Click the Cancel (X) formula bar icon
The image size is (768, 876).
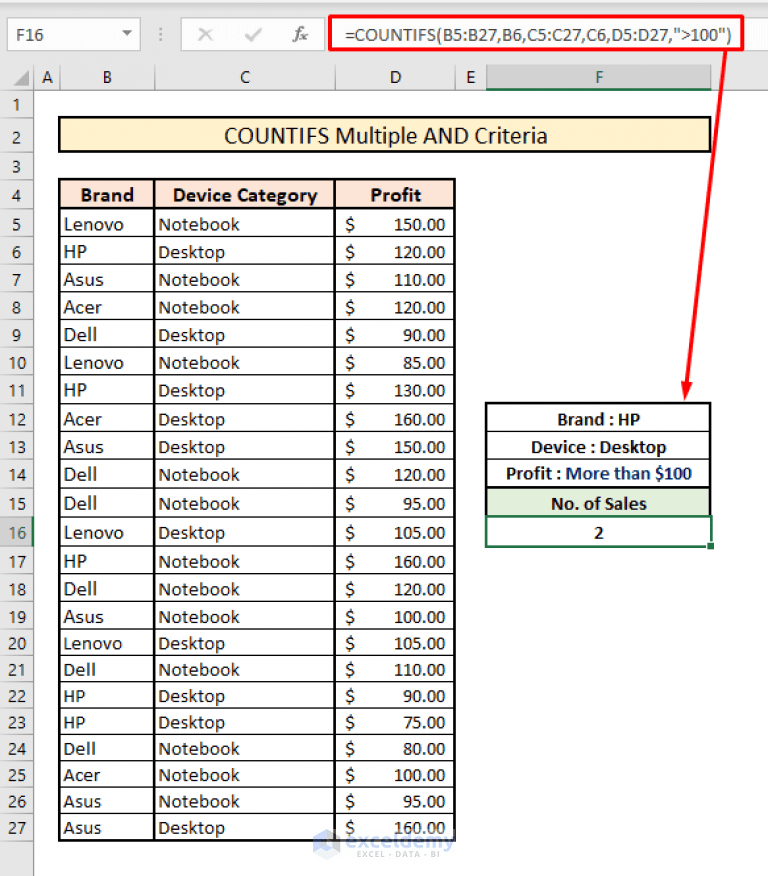205,35
